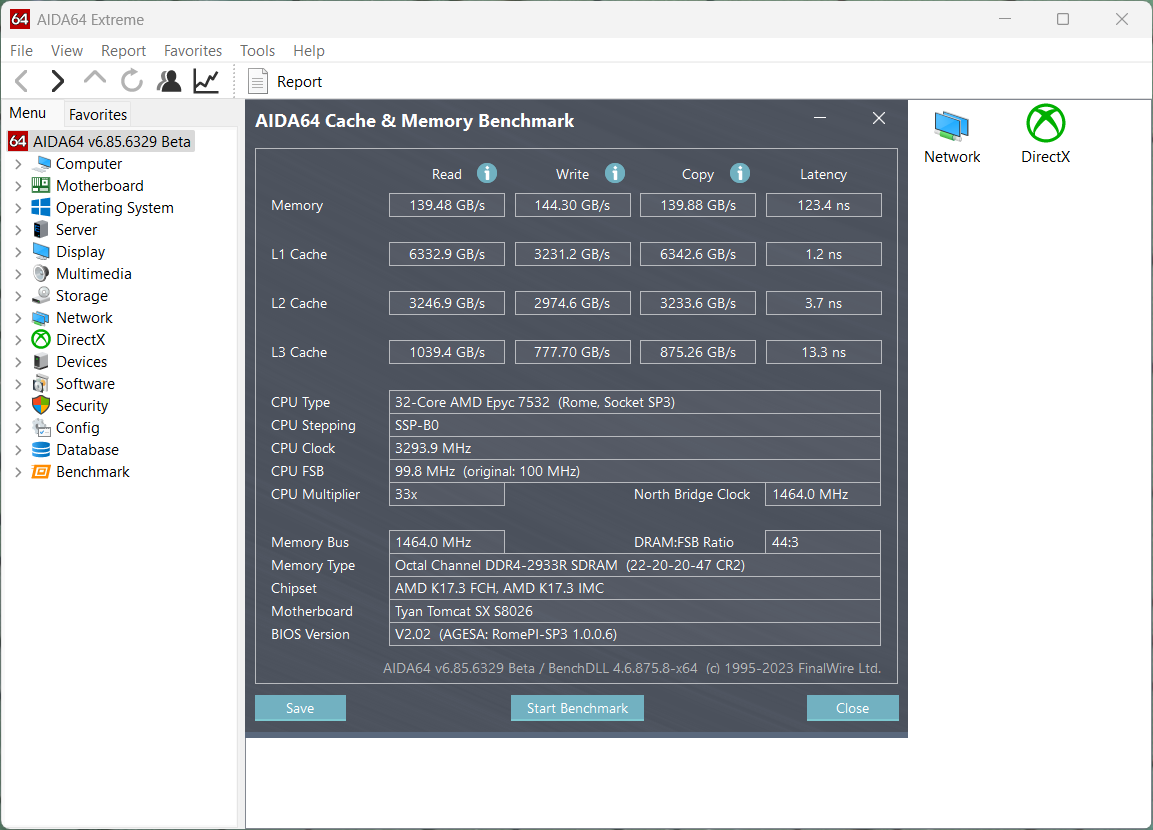Click the Close button in benchmark dialog
Image resolution: width=1153 pixels, height=830 pixels.
tap(852, 708)
